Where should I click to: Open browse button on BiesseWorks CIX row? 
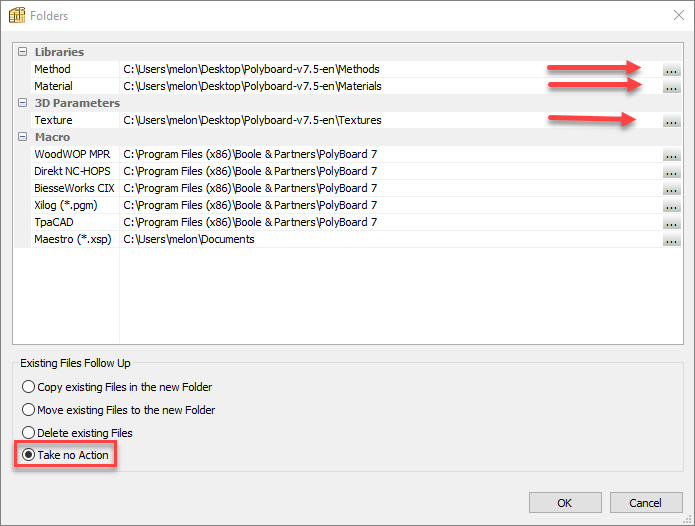click(x=672, y=189)
